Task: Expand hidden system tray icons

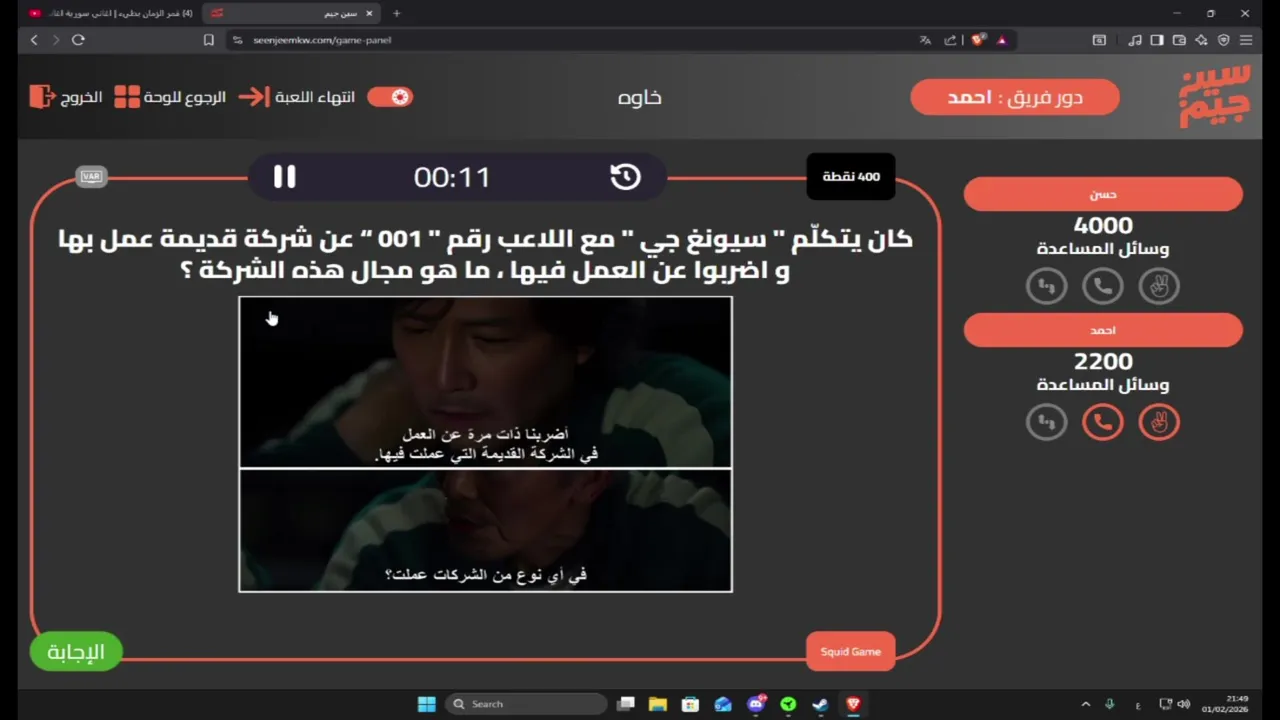Action: tap(1085, 704)
